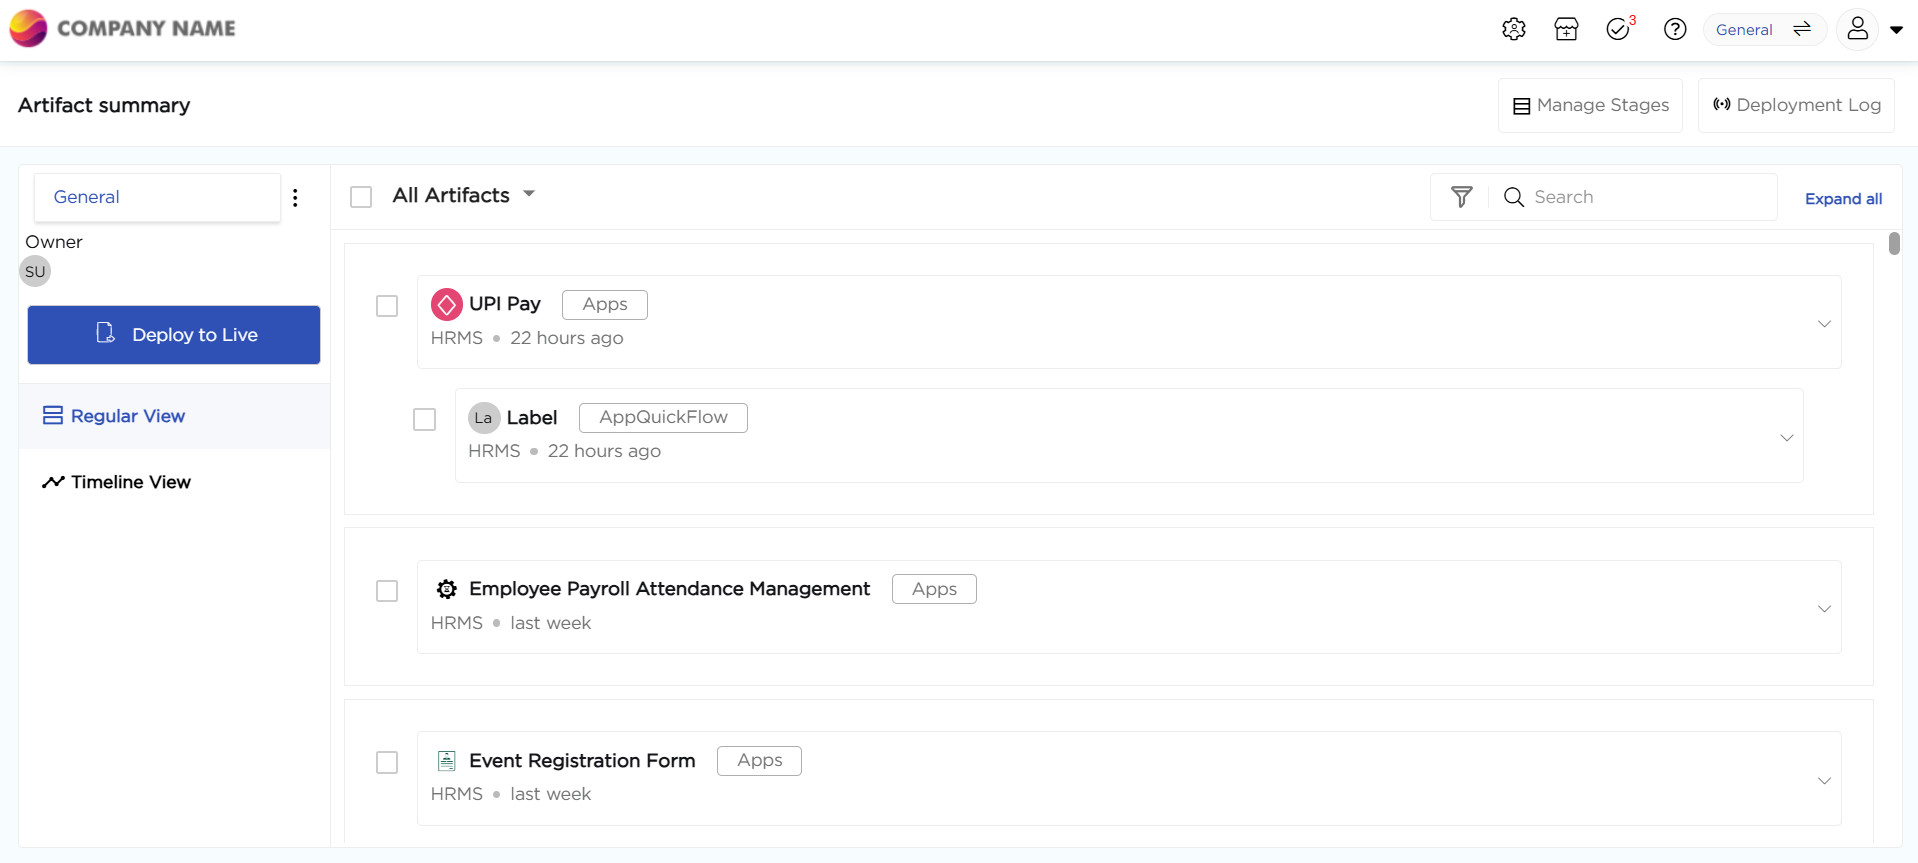Click the user profile avatar icon
This screenshot has width=1918, height=863.
(x=1857, y=29)
